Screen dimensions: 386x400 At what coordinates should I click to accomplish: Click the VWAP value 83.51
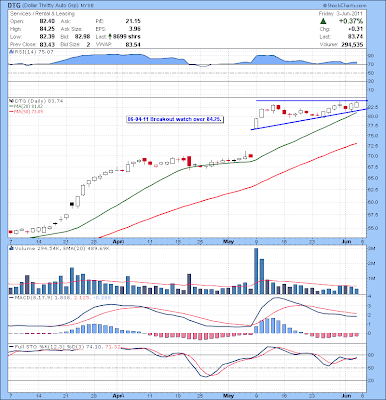tap(133, 44)
